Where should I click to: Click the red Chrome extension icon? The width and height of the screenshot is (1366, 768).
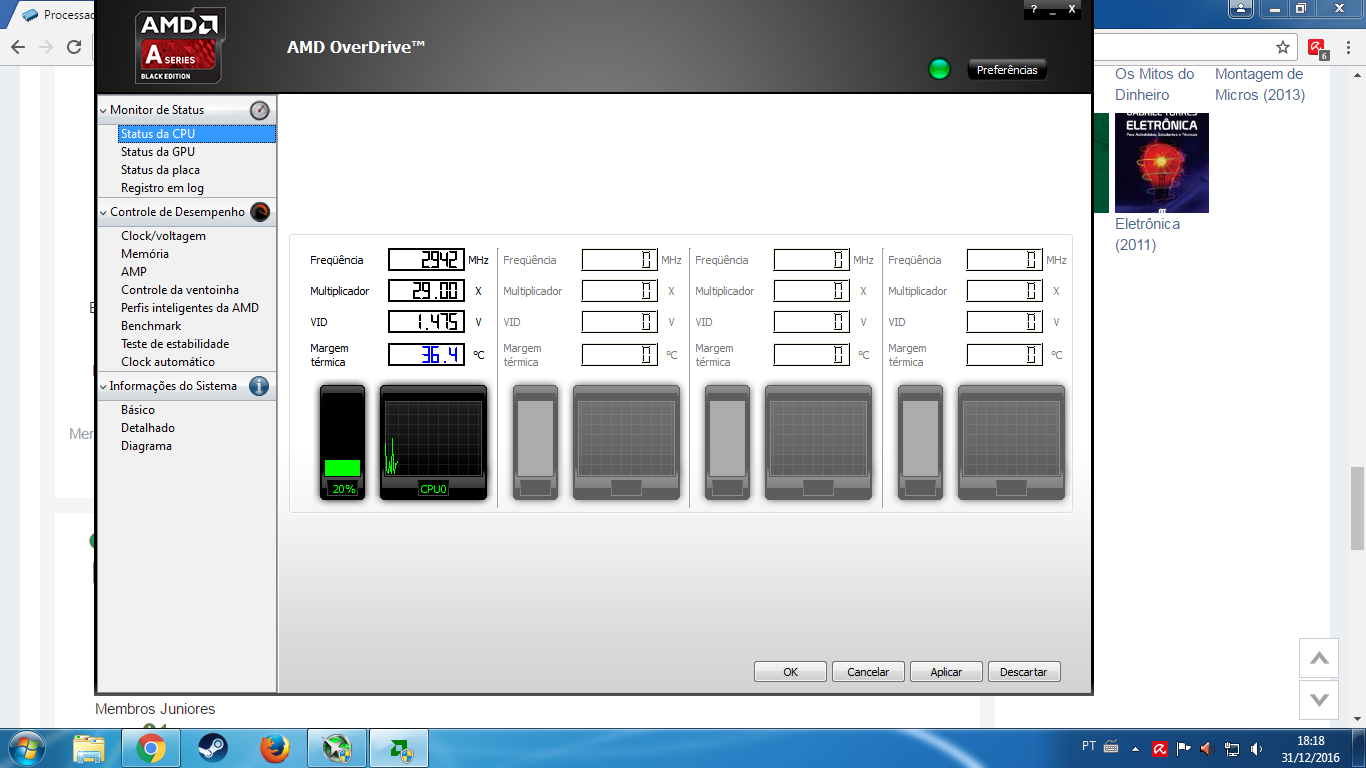(1317, 48)
